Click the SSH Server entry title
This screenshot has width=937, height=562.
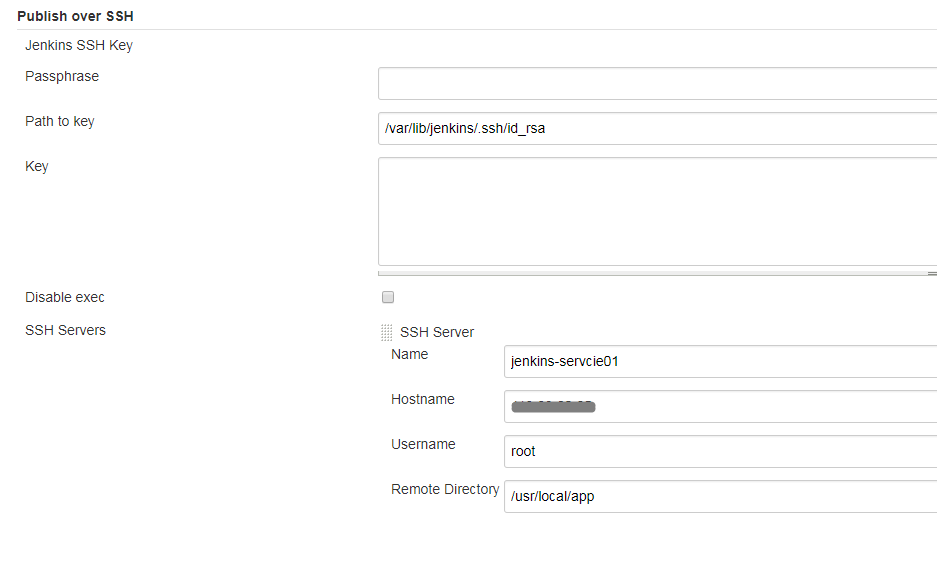tap(437, 332)
